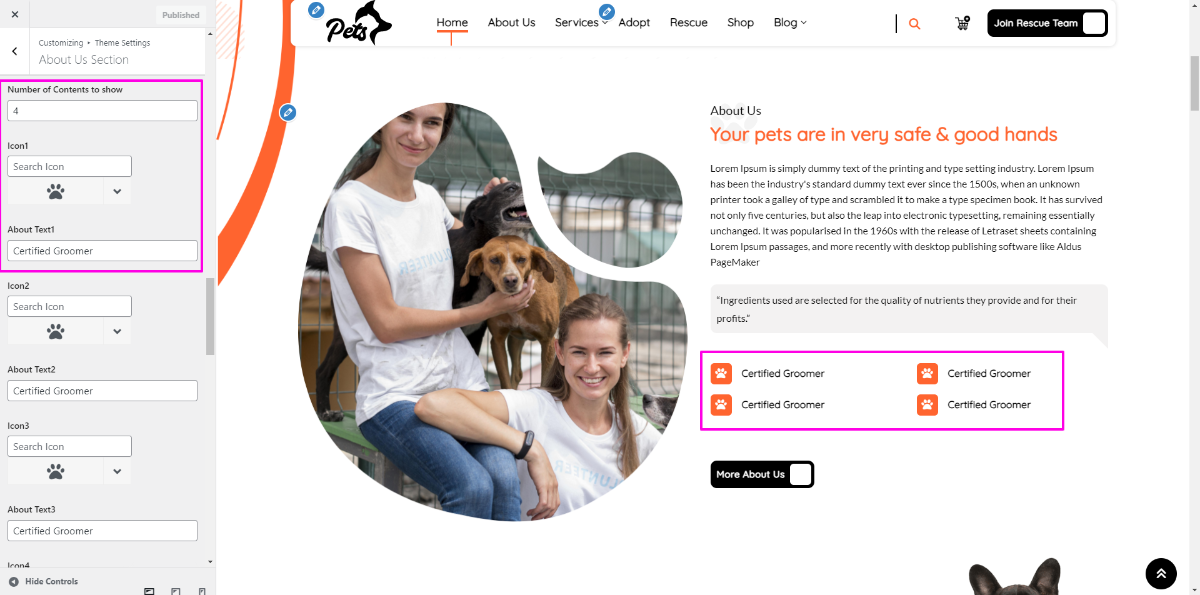The width and height of the screenshot is (1200, 595).
Task: Click the edit pencil above the Services menu
Action: coord(606,12)
